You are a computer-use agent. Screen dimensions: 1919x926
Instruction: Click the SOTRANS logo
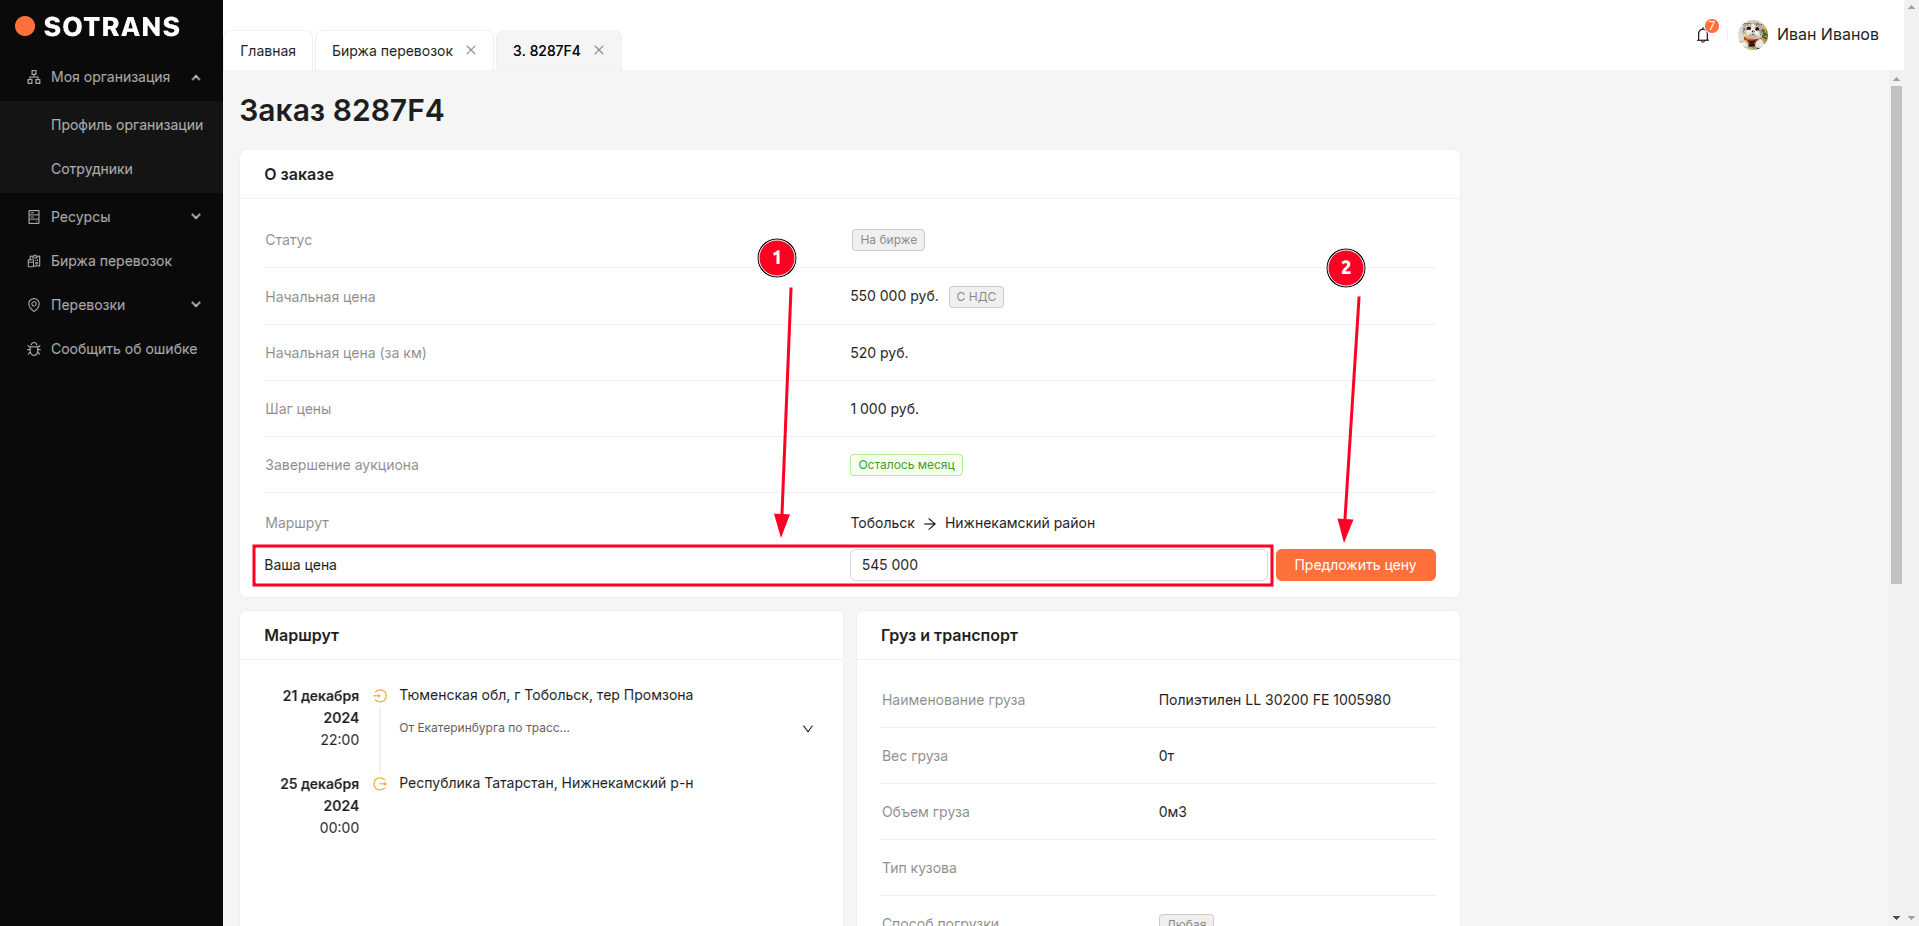[98, 27]
